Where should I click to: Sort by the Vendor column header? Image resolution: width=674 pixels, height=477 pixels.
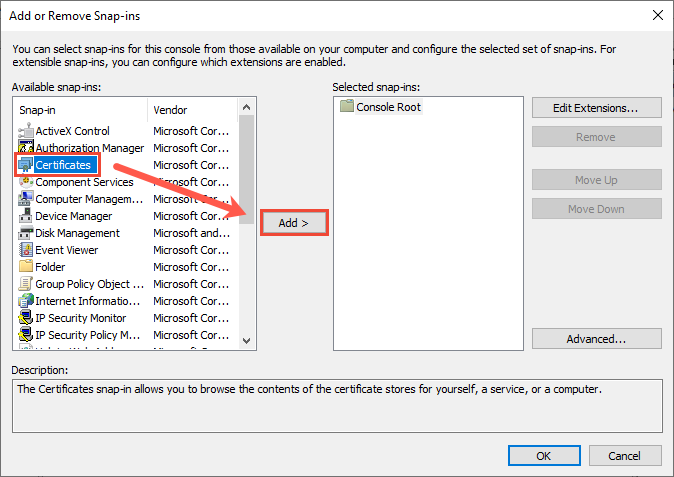pyautogui.click(x=192, y=110)
